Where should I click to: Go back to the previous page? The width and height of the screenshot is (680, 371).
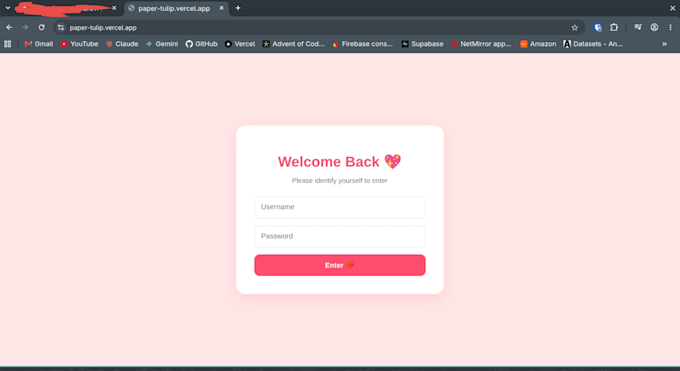[x=9, y=27]
